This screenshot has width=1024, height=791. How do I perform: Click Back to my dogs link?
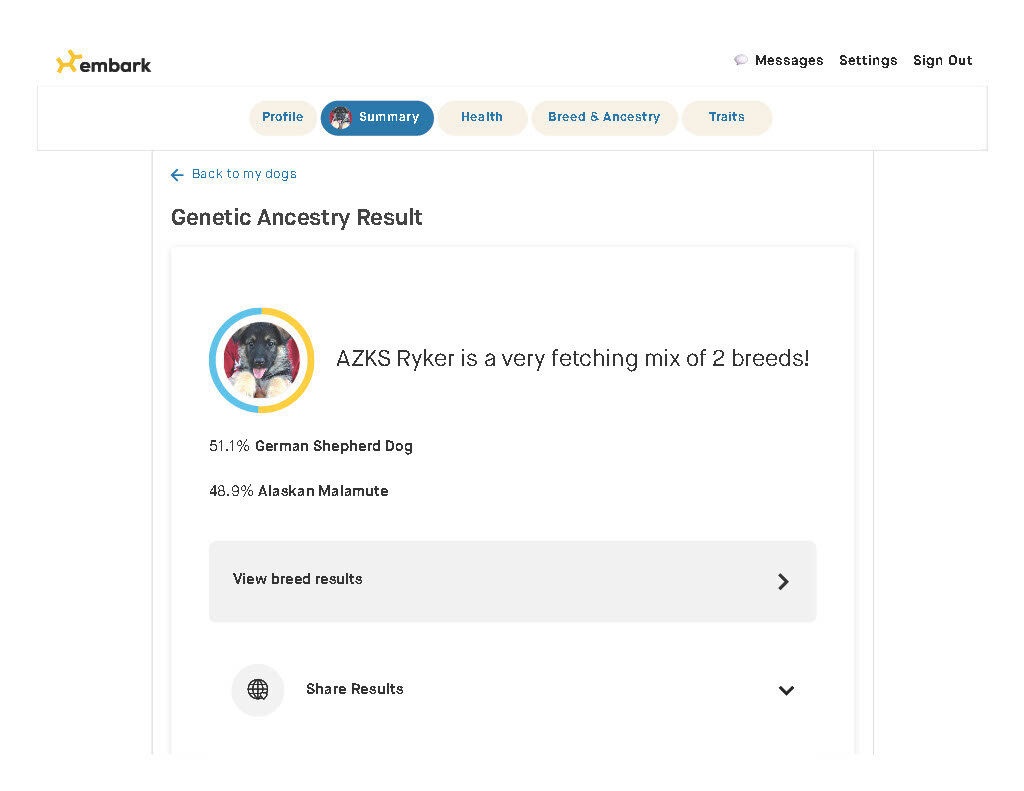point(244,174)
